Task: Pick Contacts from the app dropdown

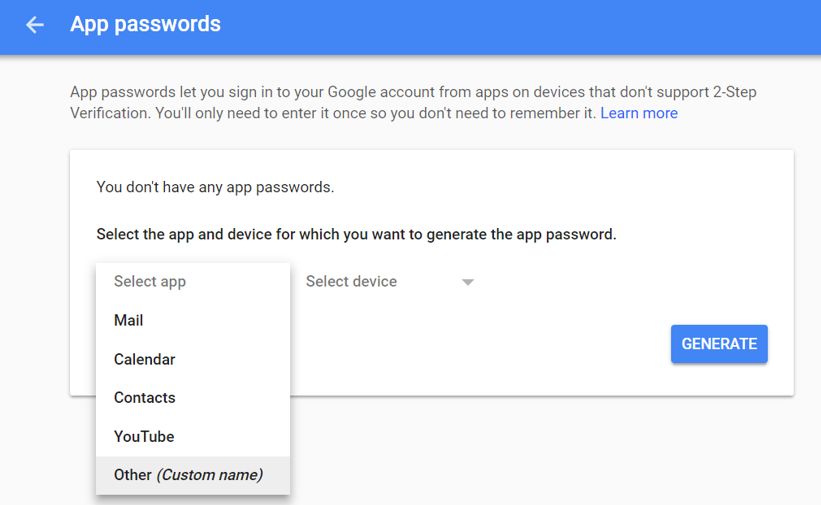Action: [x=145, y=398]
